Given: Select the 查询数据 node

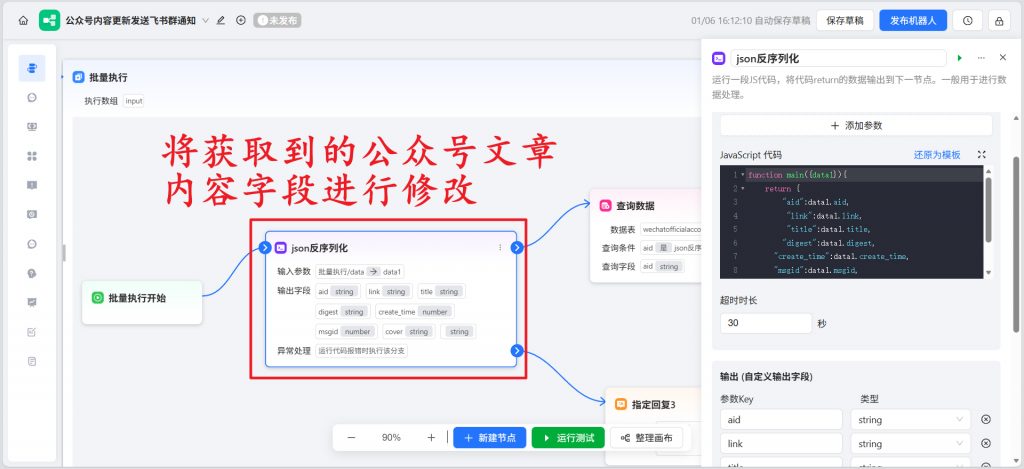Looking at the screenshot, I should (645, 236).
